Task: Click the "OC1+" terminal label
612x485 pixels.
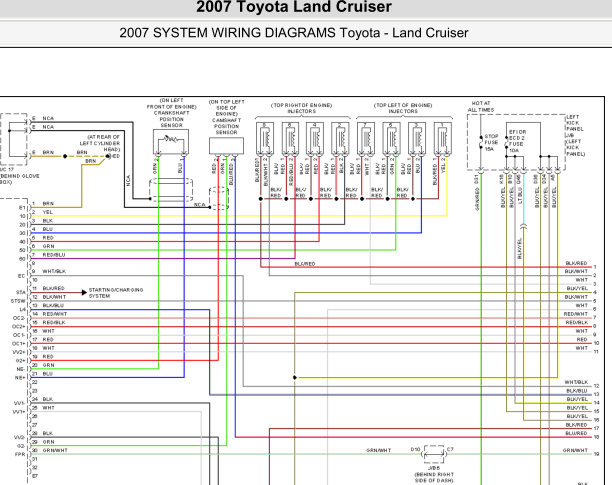Action: coord(19,344)
